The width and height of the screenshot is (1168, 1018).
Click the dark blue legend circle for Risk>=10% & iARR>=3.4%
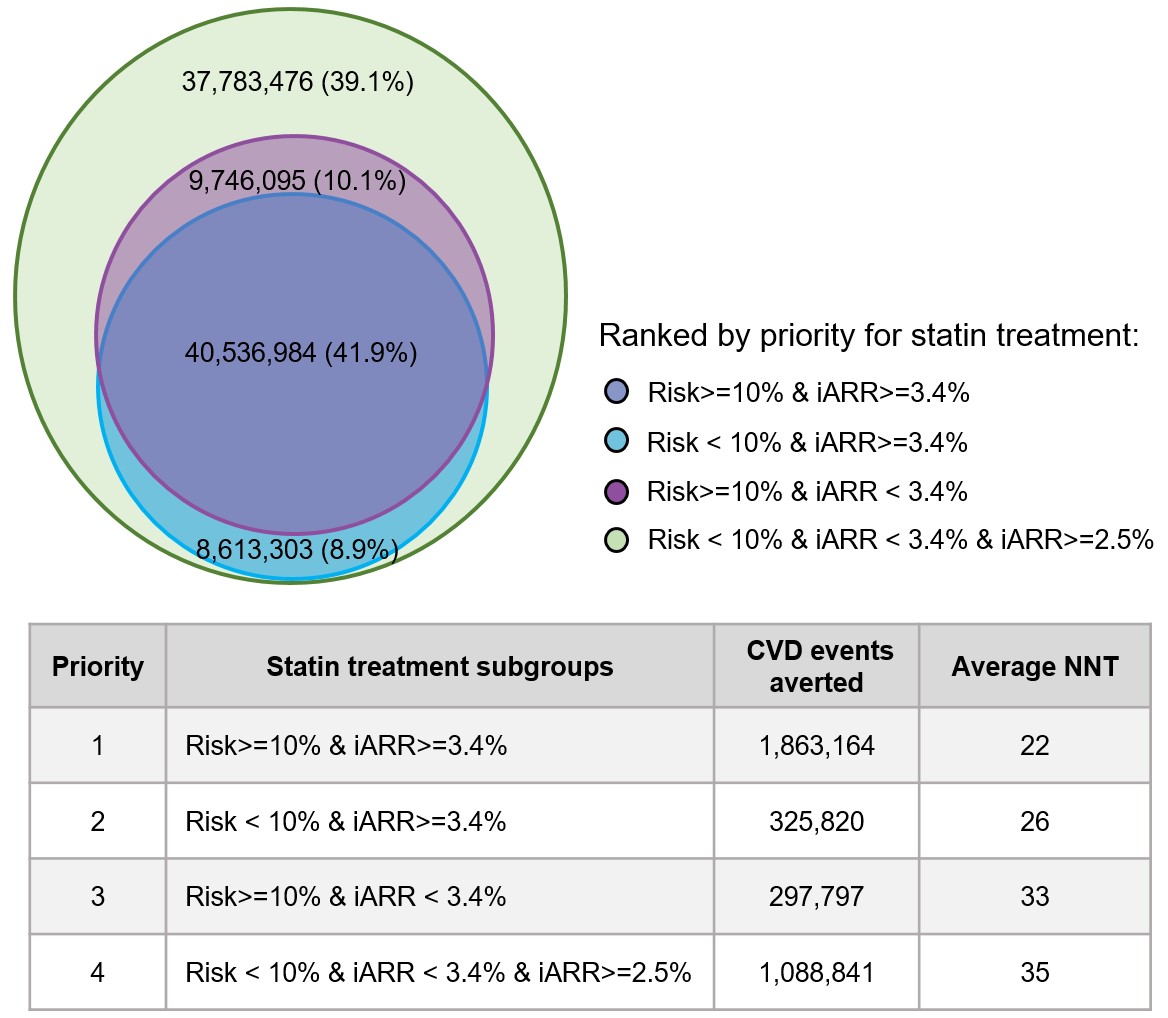click(616, 392)
